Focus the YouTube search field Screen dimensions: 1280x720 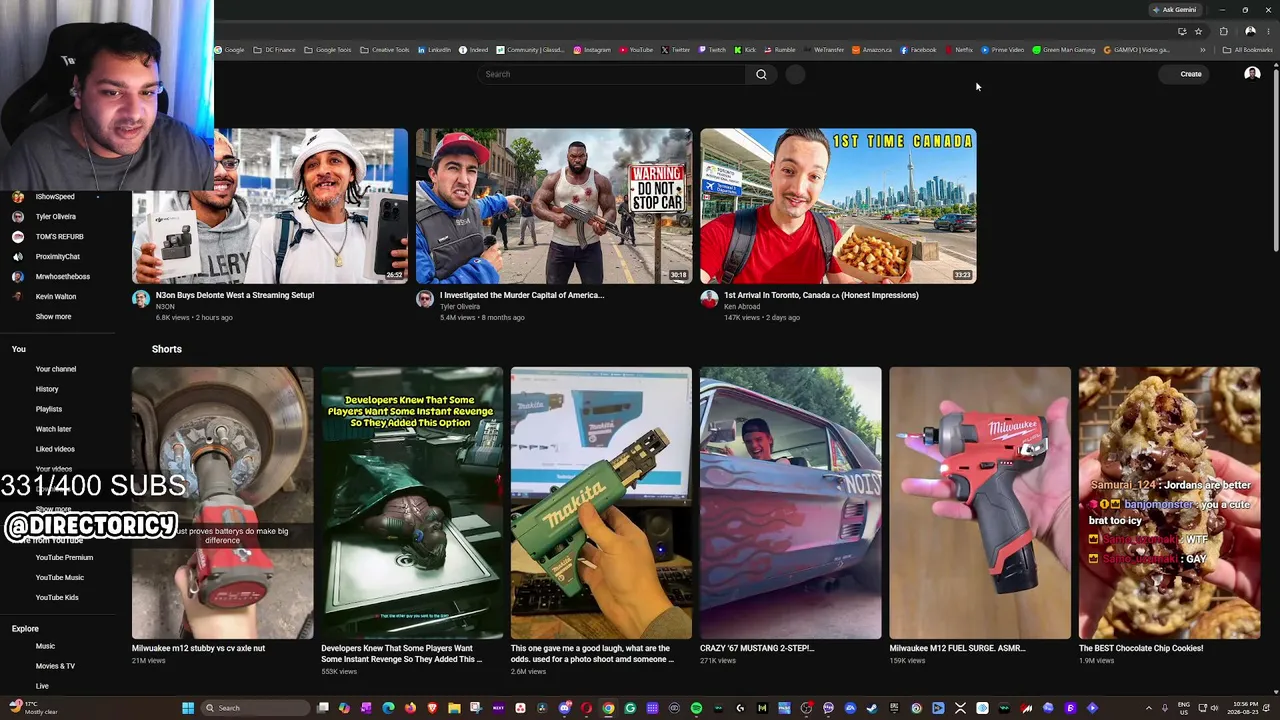[612, 74]
